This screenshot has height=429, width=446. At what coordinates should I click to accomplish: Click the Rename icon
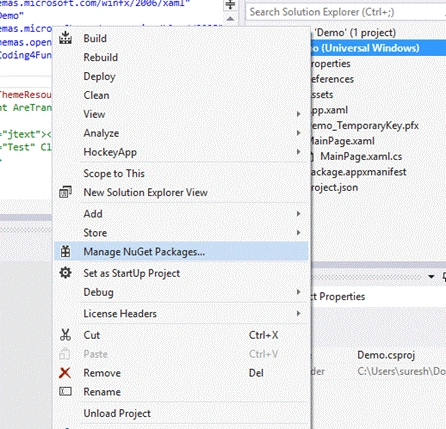(x=65, y=391)
